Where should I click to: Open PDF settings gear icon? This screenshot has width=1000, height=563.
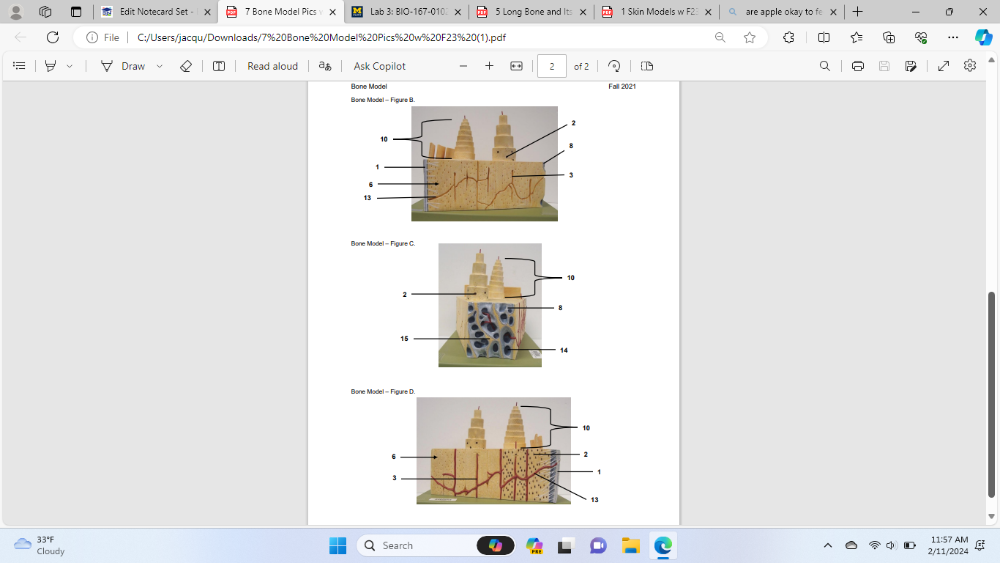pyautogui.click(x=969, y=66)
